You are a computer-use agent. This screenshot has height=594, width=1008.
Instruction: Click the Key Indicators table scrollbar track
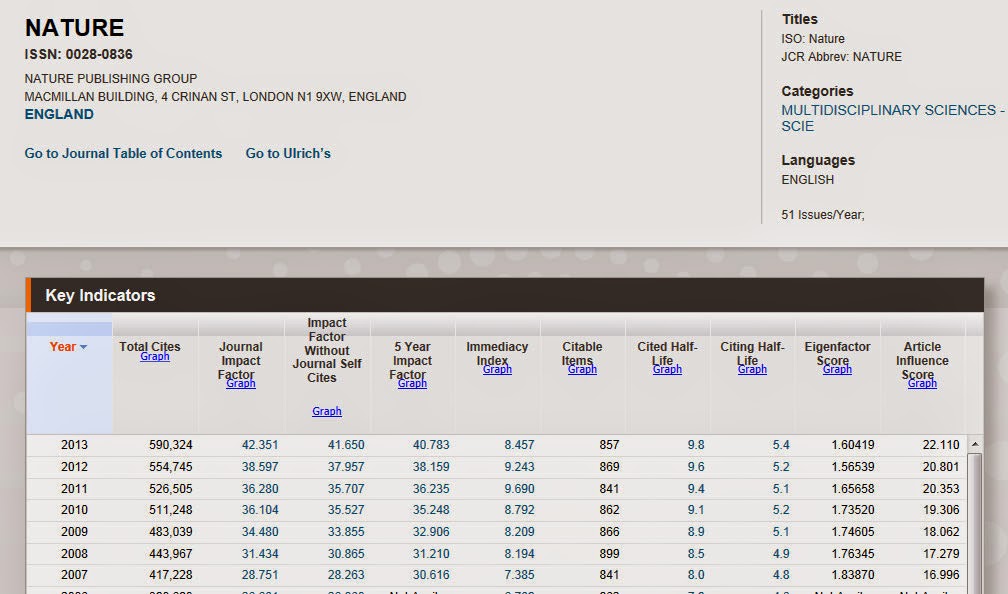click(x=975, y=523)
